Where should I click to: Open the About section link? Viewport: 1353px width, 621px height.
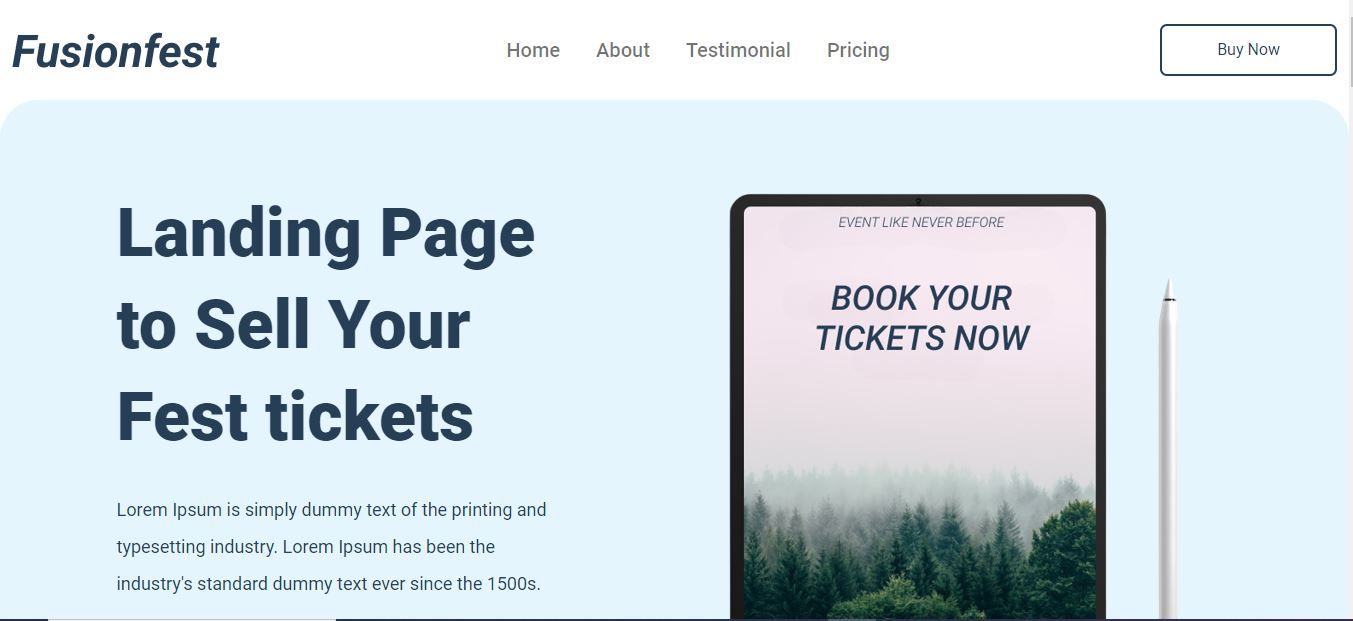point(623,50)
